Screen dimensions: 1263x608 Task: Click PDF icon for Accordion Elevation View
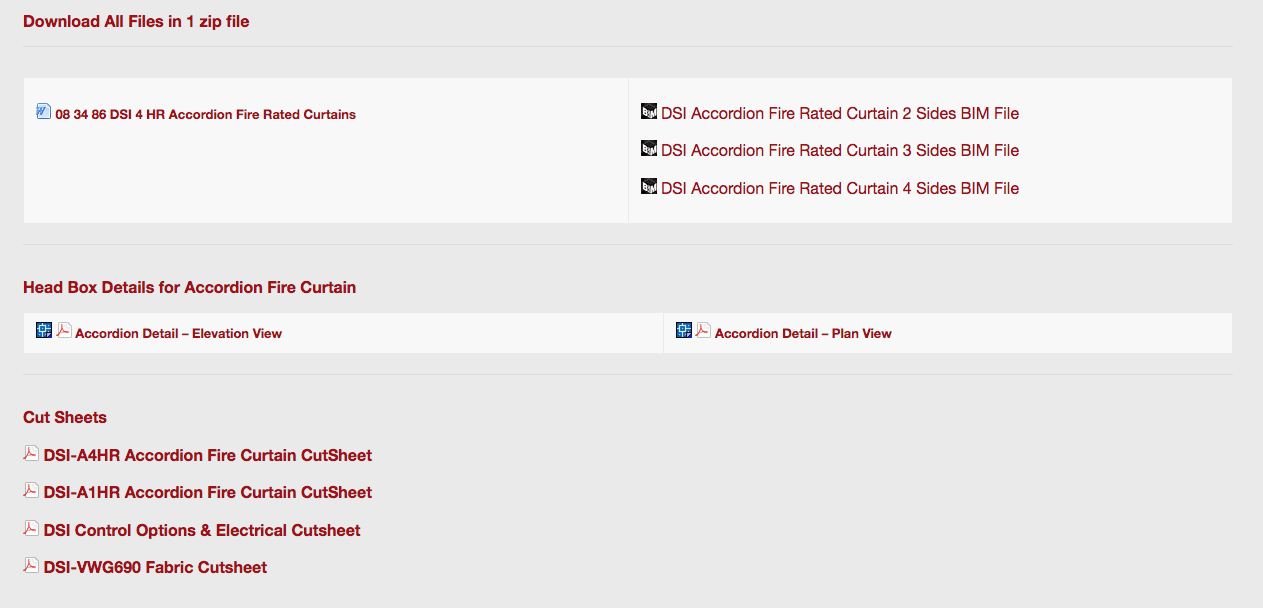[x=64, y=330]
